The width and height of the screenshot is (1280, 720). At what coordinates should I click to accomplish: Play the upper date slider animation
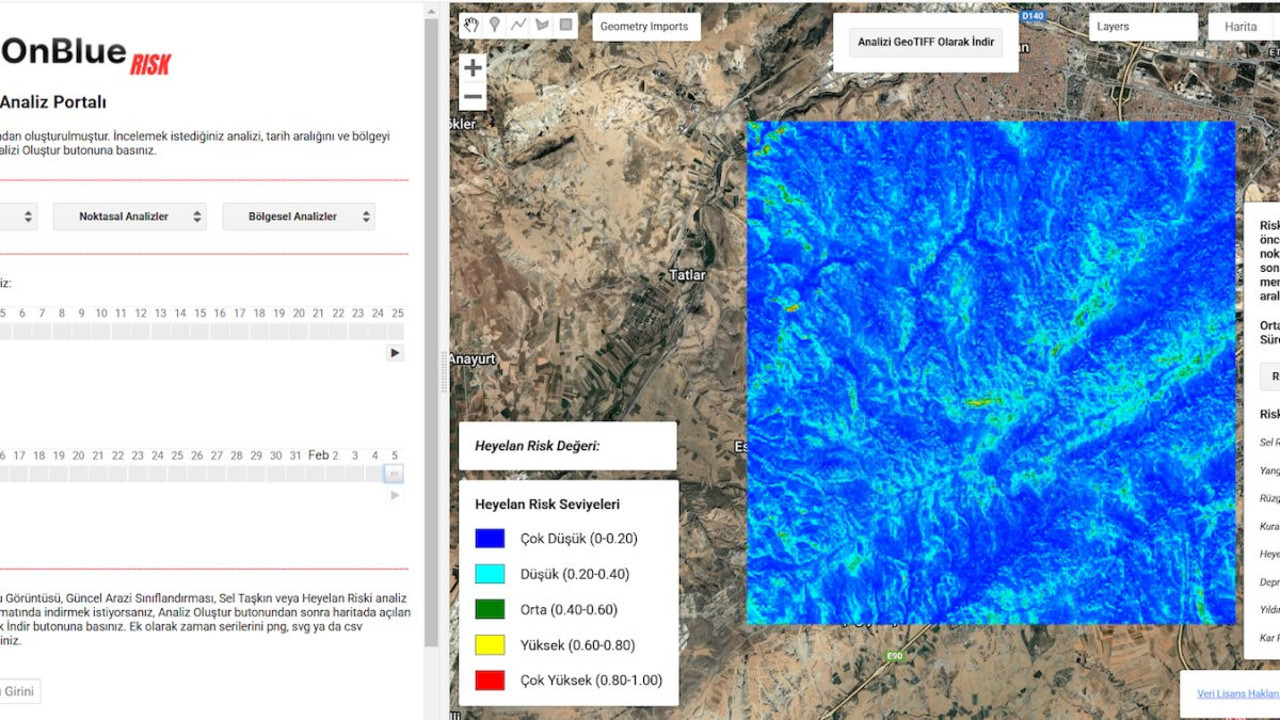[x=395, y=353]
